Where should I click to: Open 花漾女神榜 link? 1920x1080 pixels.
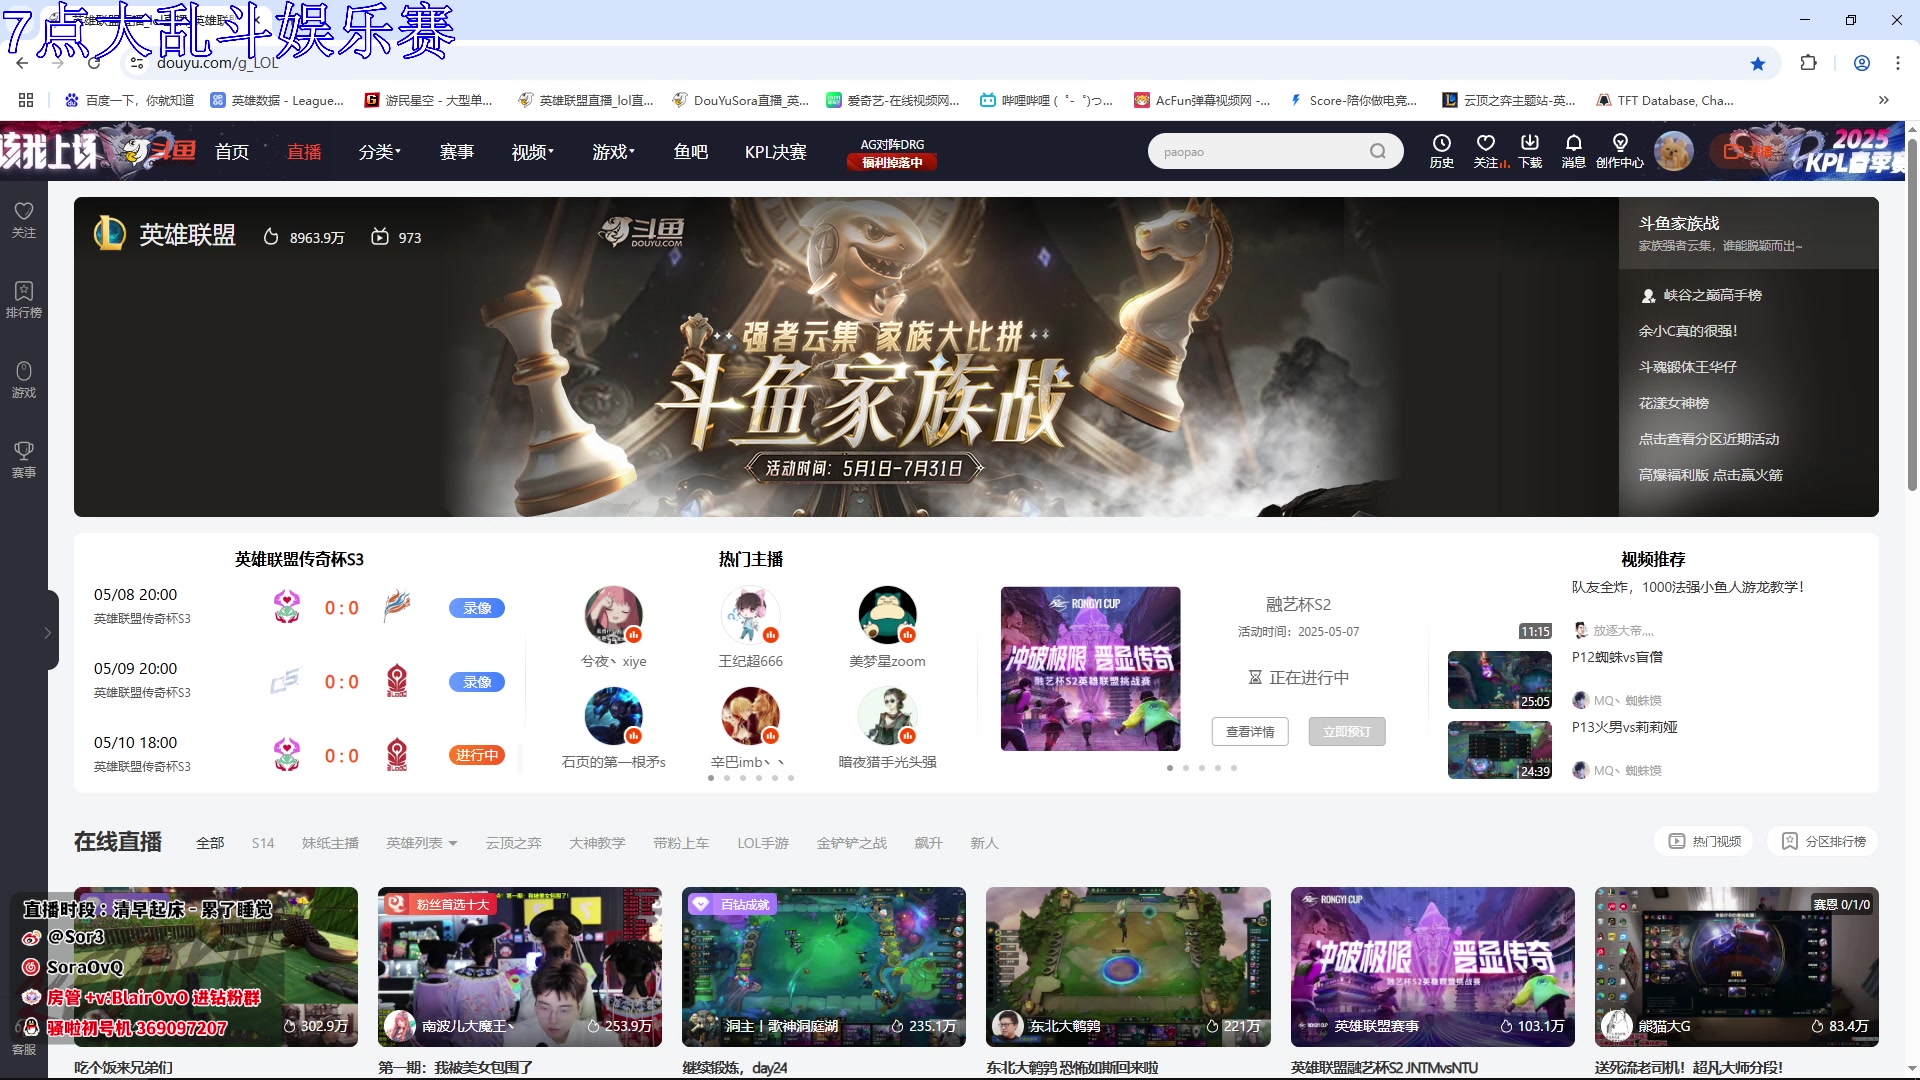(x=1674, y=403)
